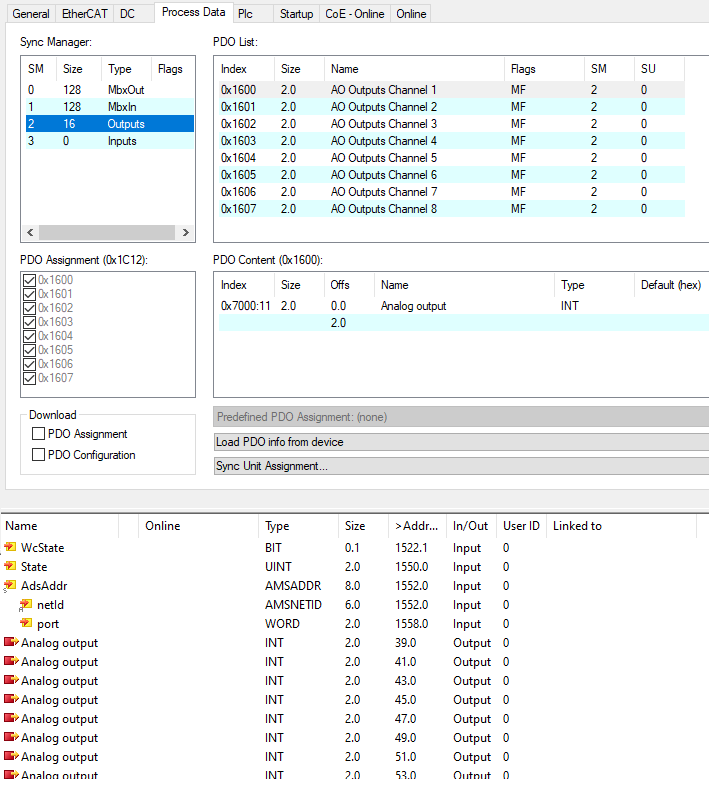Screen dimensions: 709x787
Task: Click the WcState variable icon
Action: 10,547
